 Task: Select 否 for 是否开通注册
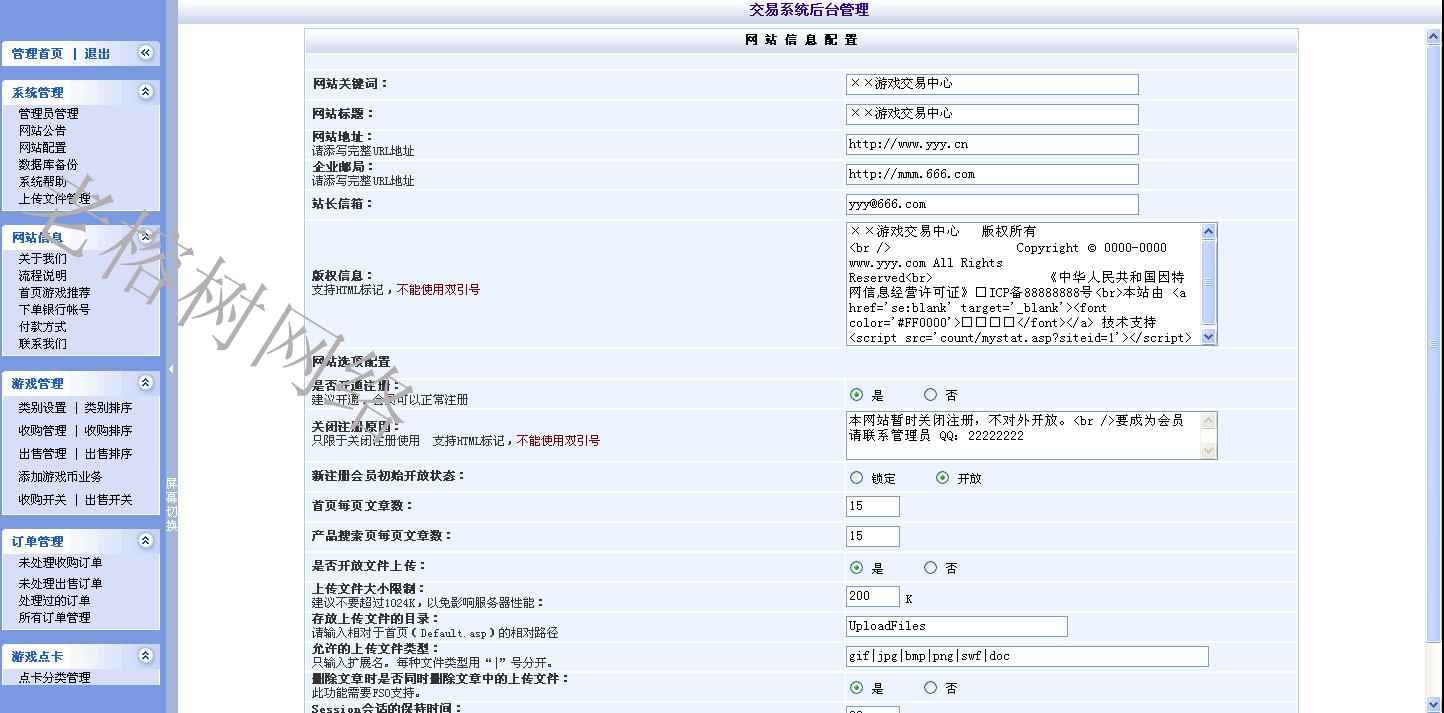(x=931, y=395)
